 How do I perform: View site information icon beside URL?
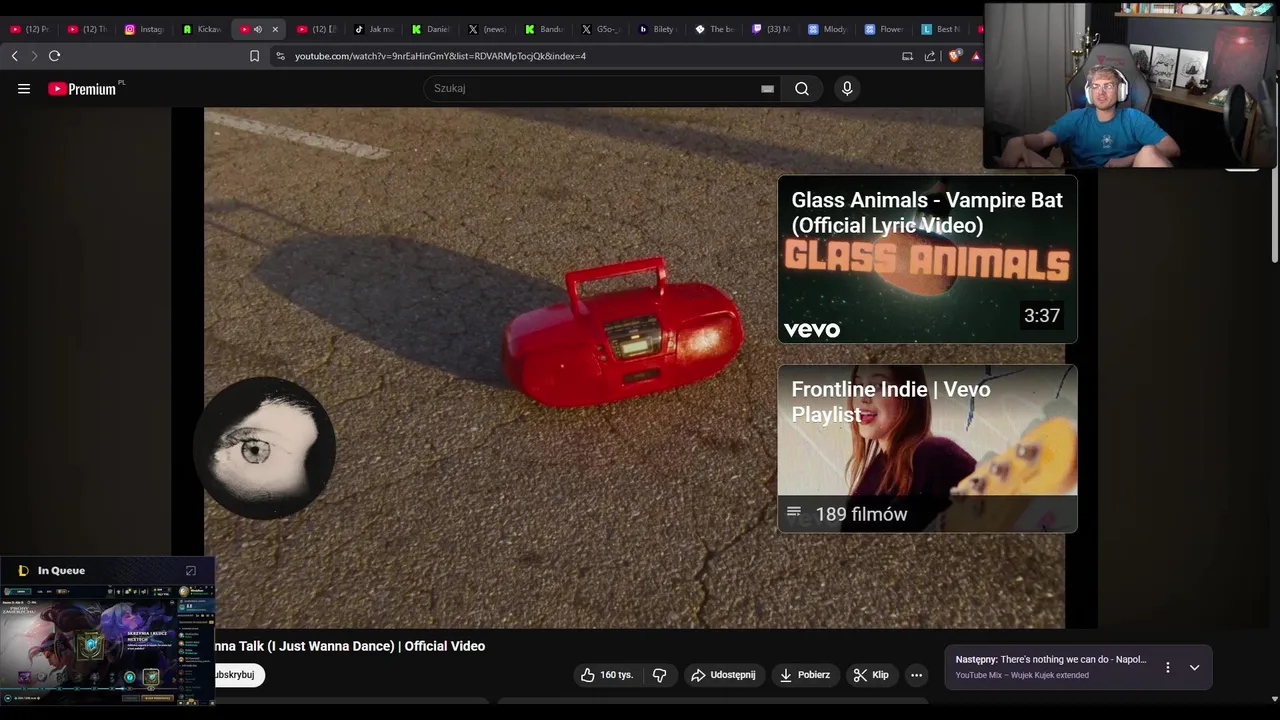(281, 56)
